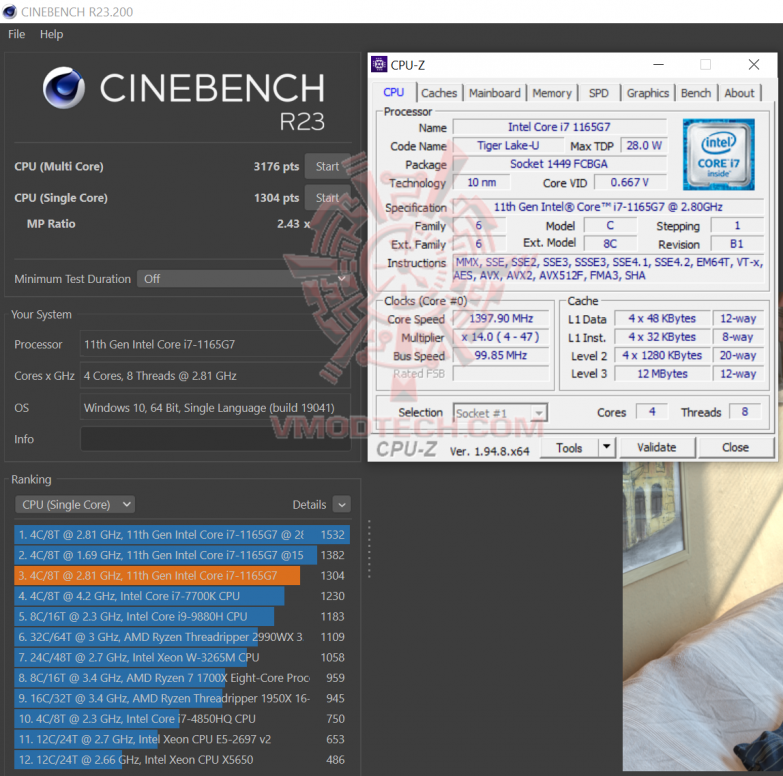
Task: Click the L1 Data value 4 x 48 KBytes
Action: click(662, 319)
